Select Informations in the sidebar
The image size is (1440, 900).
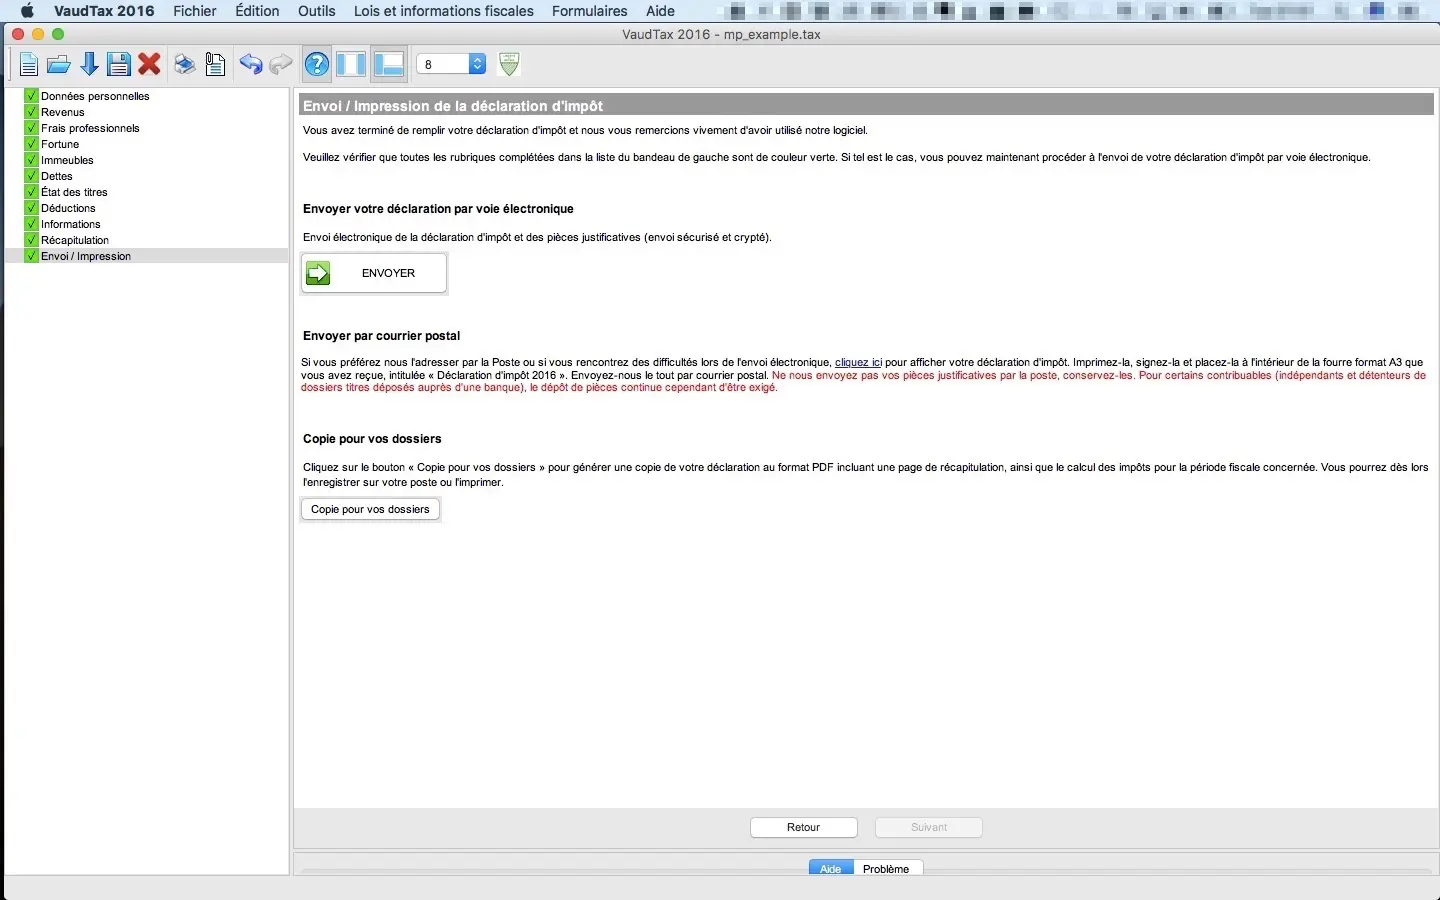pos(71,224)
